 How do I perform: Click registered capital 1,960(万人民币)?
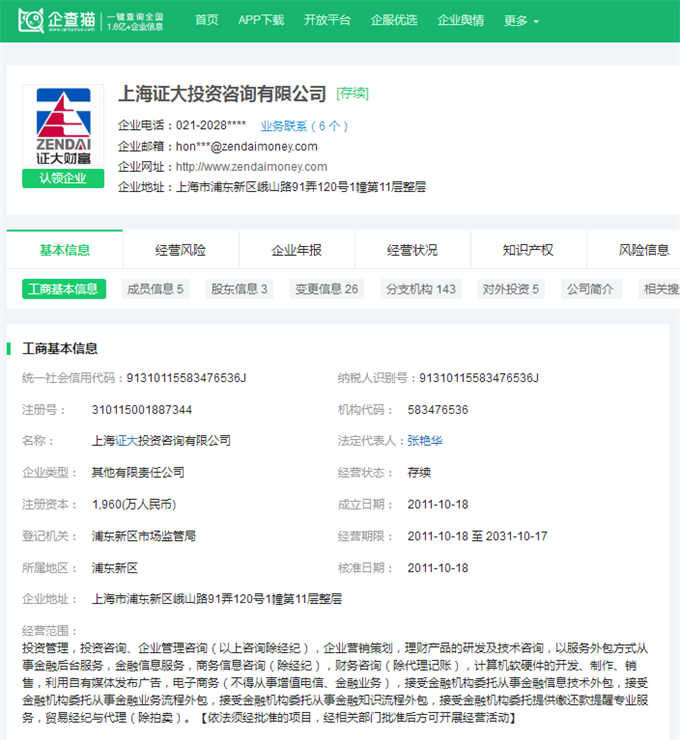[x=134, y=505]
